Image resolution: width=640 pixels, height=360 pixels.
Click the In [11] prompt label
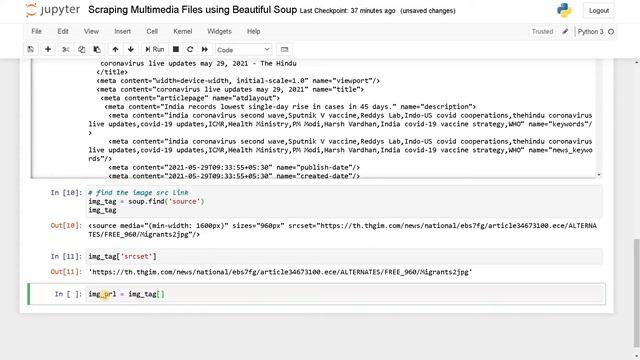tap(66, 256)
